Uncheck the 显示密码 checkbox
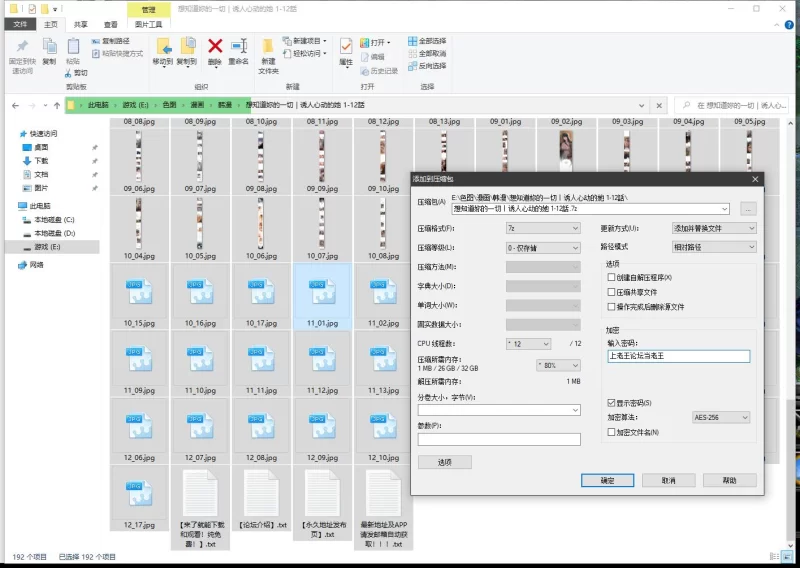The height and width of the screenshot is (568, 800). tap(611, 402)
